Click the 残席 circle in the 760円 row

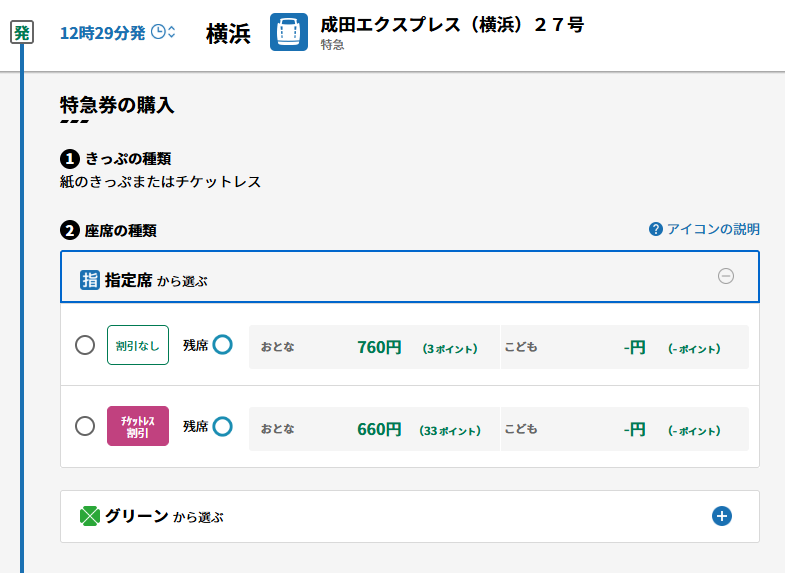[222, 344]
